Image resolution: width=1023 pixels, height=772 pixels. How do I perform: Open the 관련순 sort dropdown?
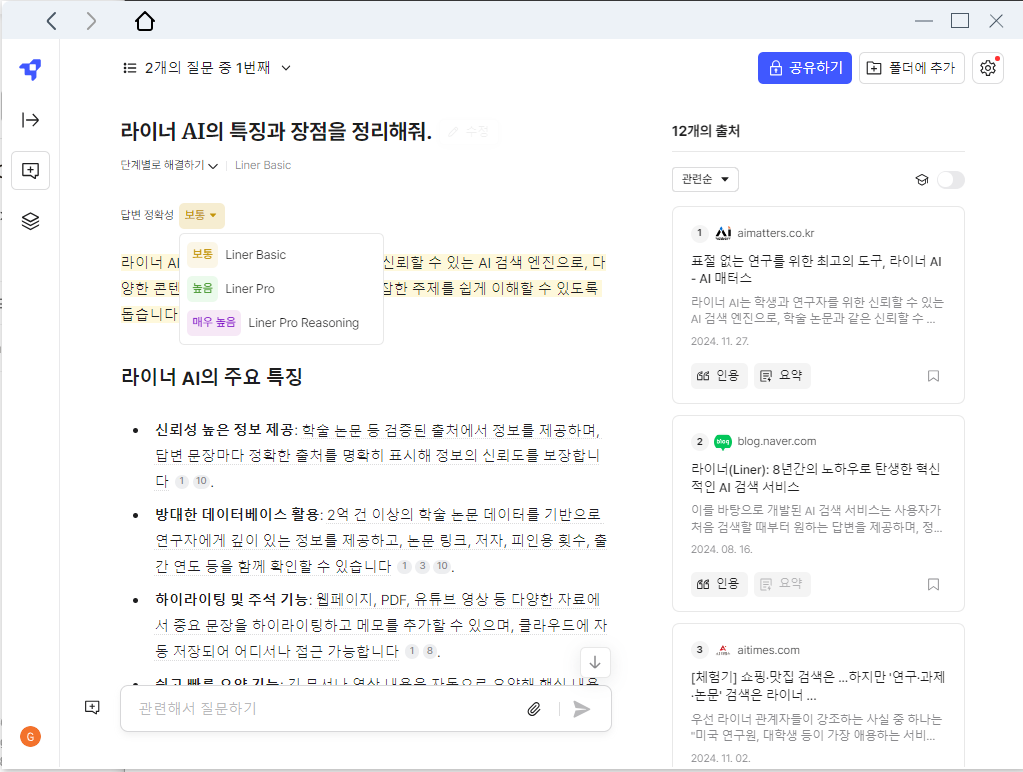pyautogui.click(x=705, y=179)
